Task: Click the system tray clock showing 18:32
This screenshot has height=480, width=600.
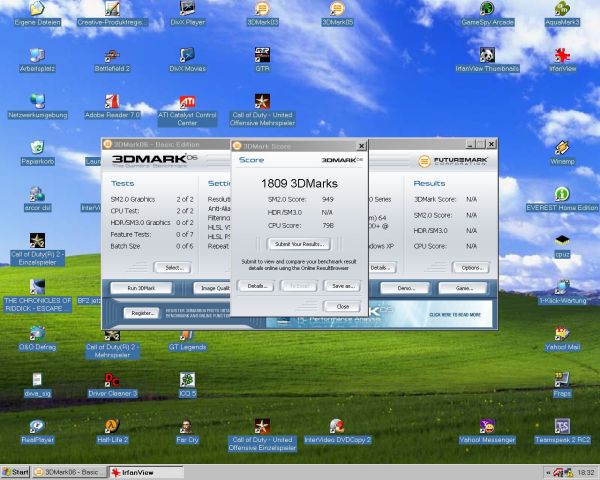Action: pos(586,472)
